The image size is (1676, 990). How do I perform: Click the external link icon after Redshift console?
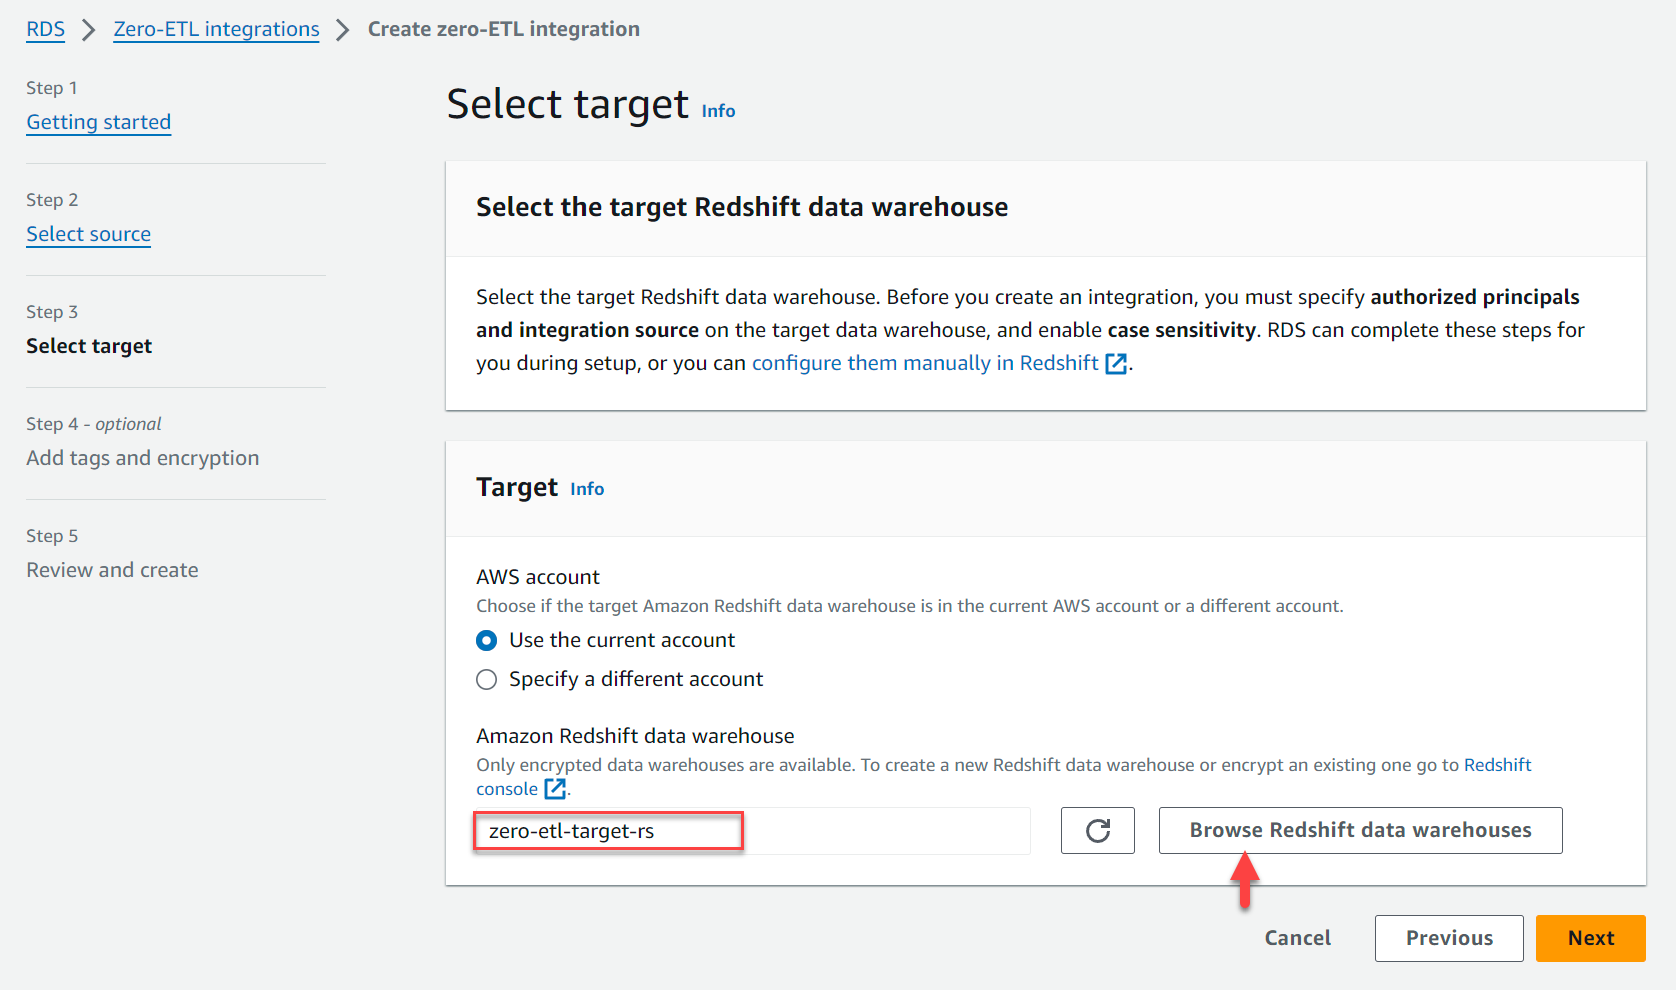pyautogui.click(x=555, y=788)
